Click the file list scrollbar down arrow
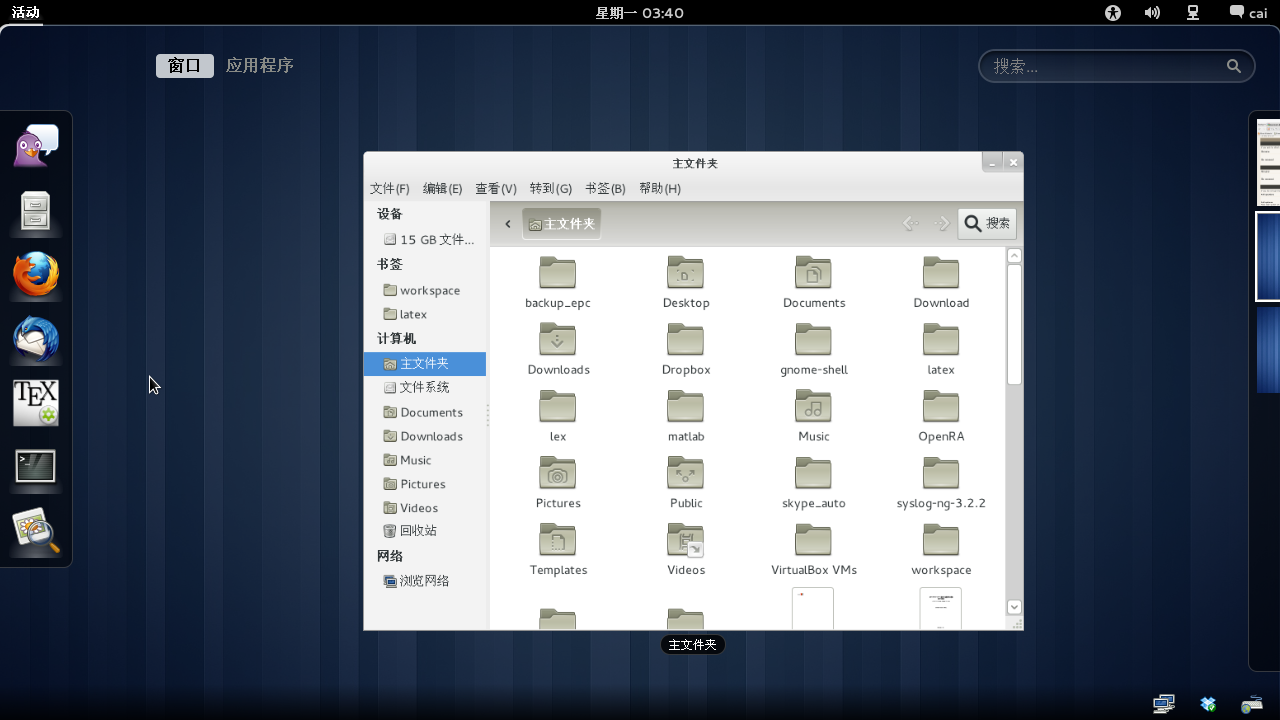This screenshot has height=720, width=1280. 1014,607
